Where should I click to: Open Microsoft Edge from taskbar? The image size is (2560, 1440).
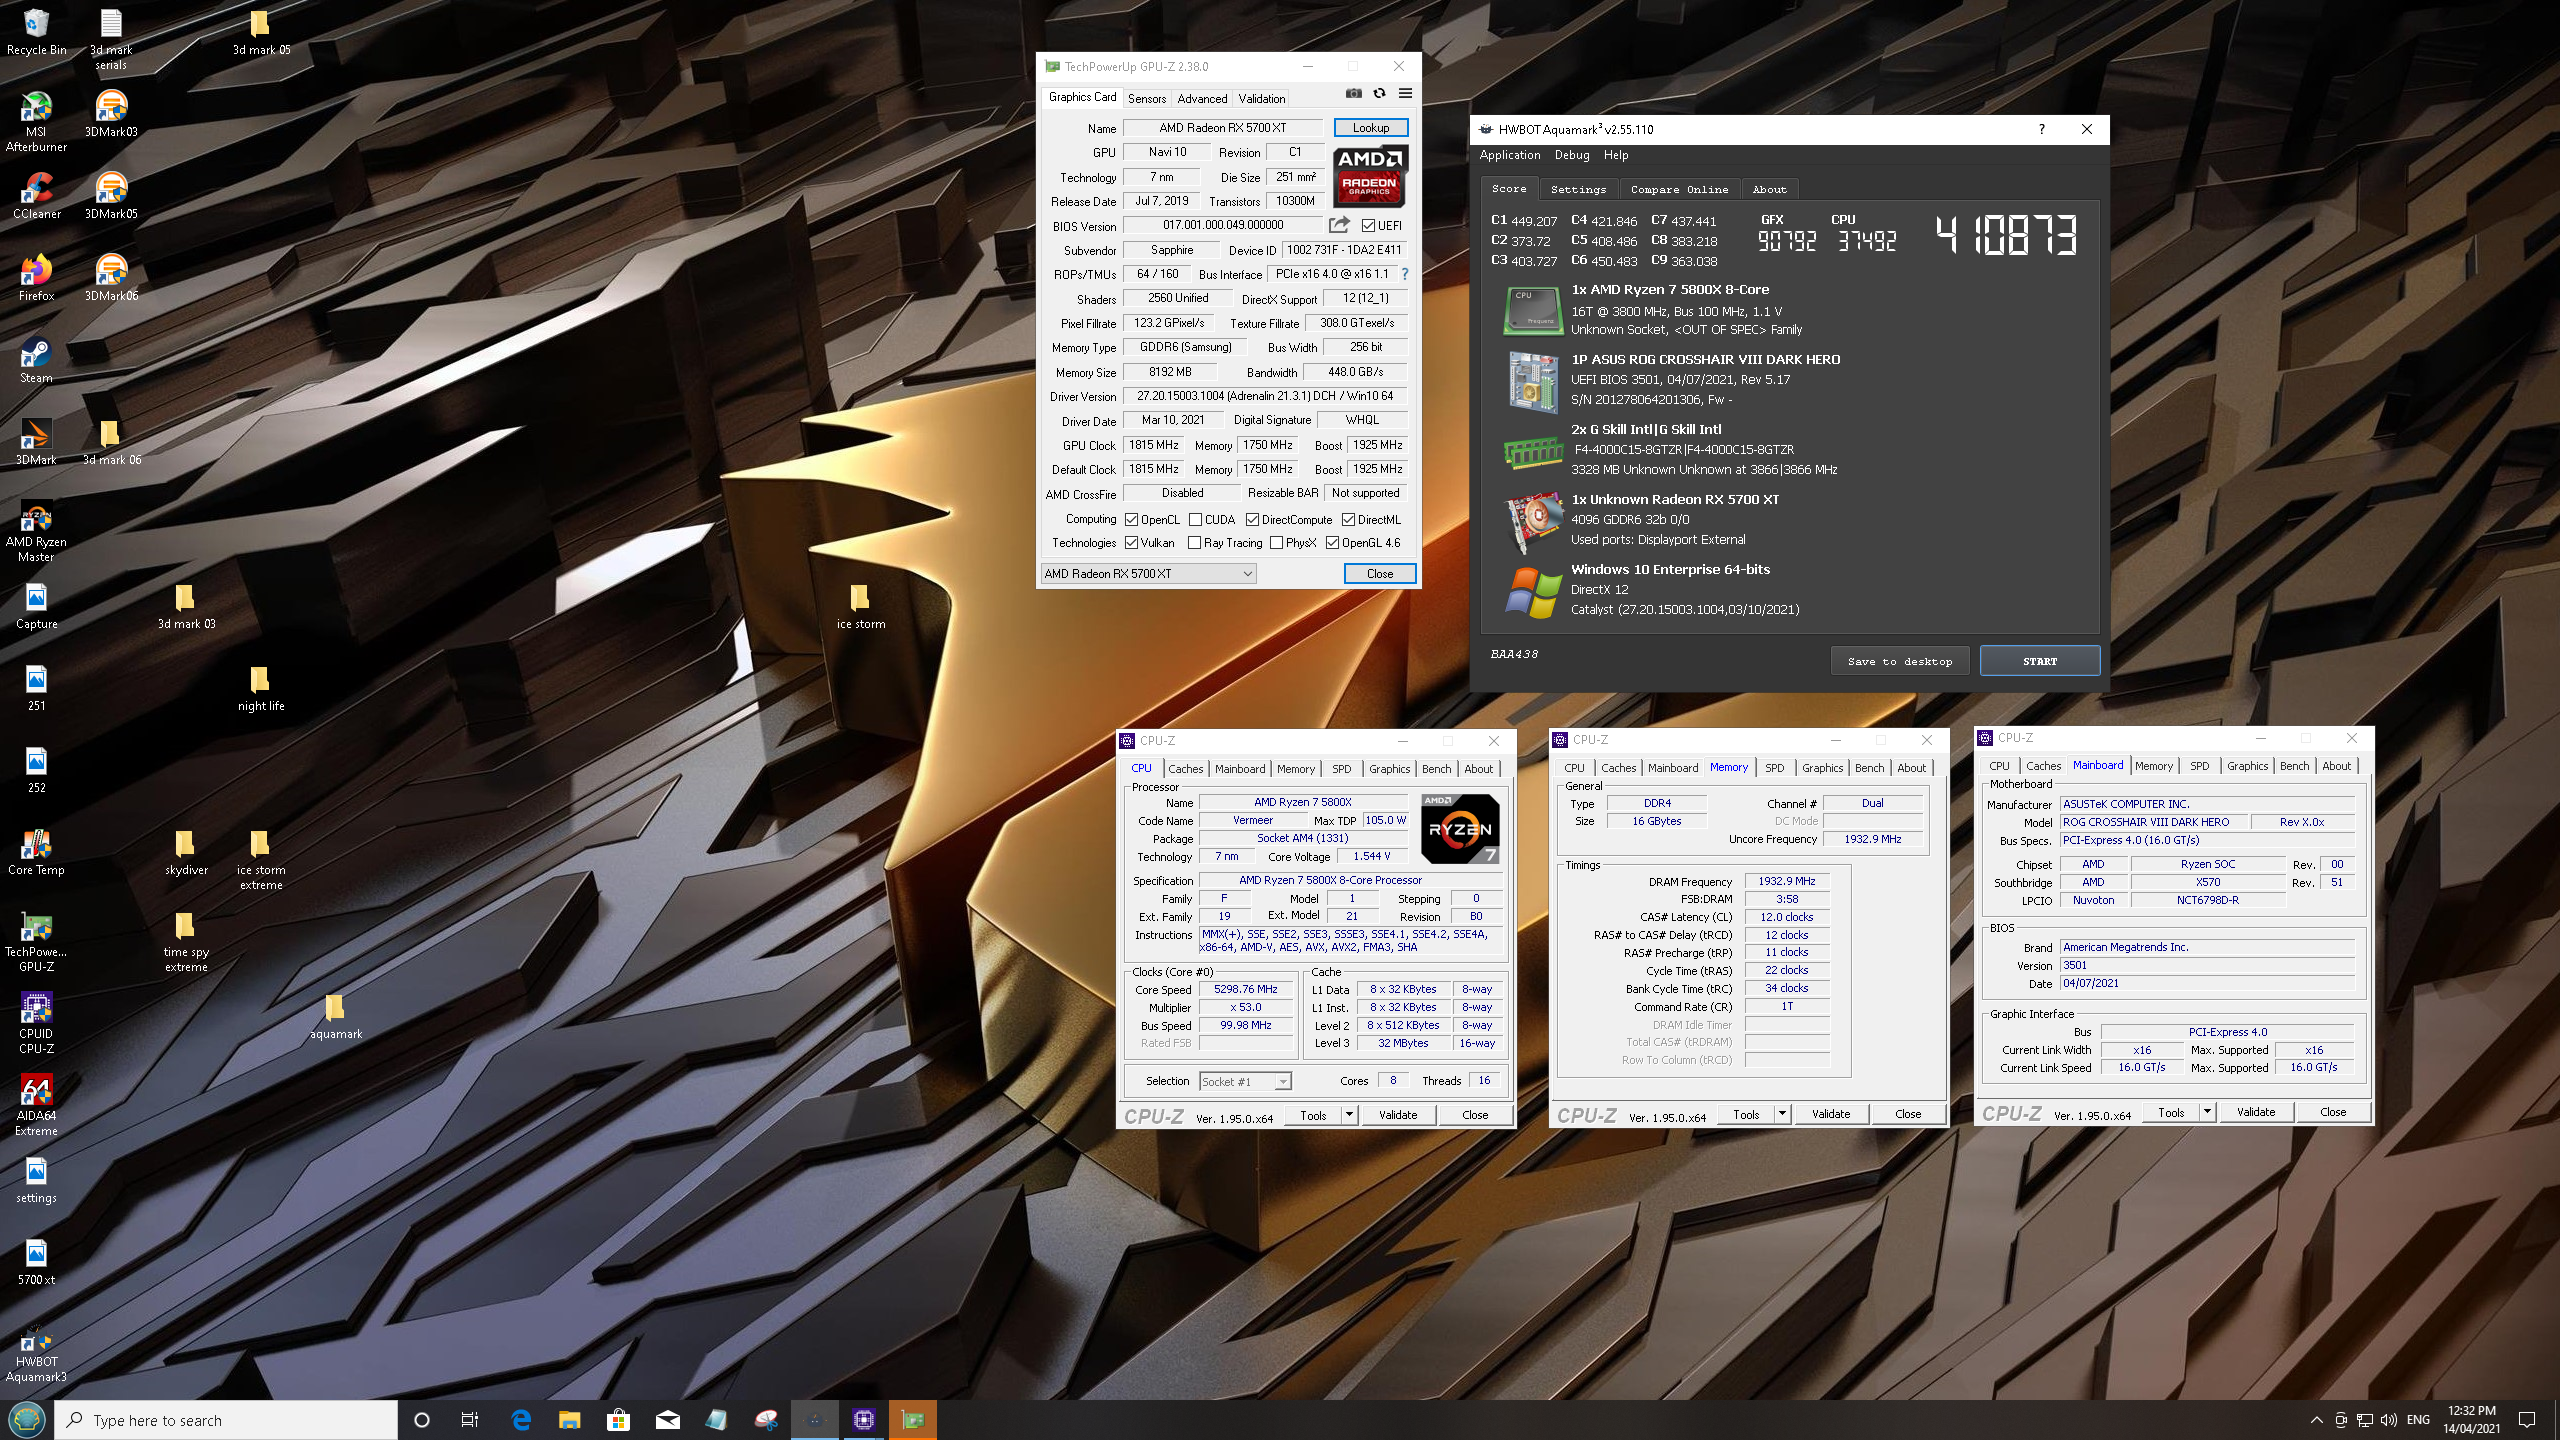click(521, 1420)
